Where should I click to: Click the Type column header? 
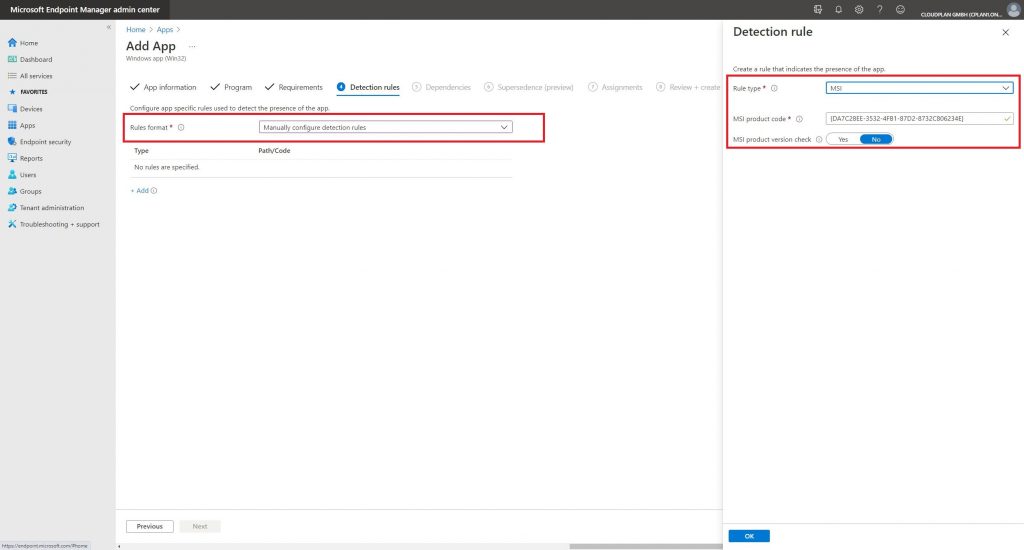pyautogui.click(x=141, y=150)
